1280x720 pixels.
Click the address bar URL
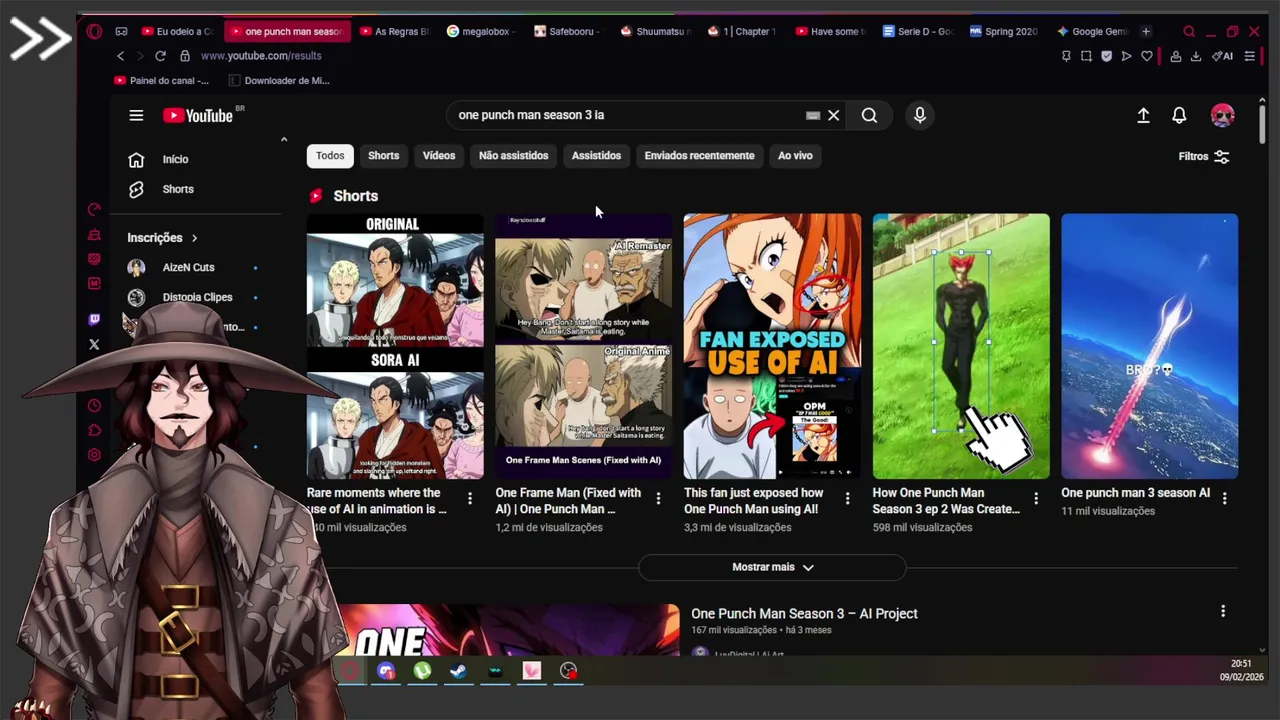(x=261, y=56)
